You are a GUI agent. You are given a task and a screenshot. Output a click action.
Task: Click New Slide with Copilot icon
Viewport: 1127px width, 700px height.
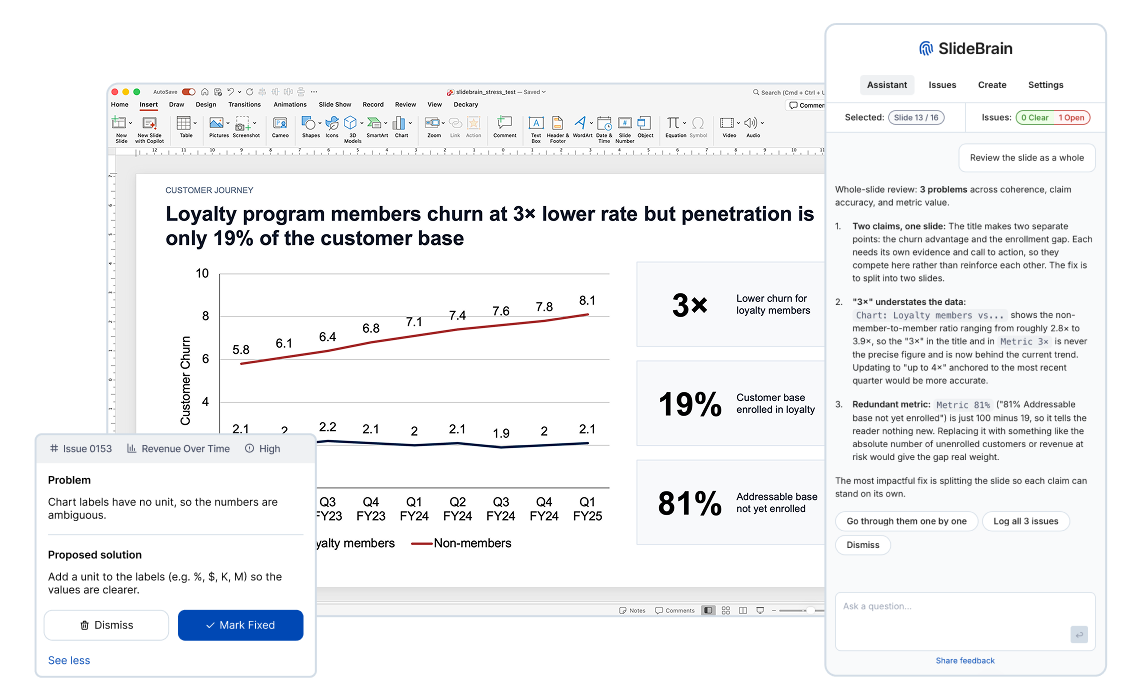tap(150, 124)
